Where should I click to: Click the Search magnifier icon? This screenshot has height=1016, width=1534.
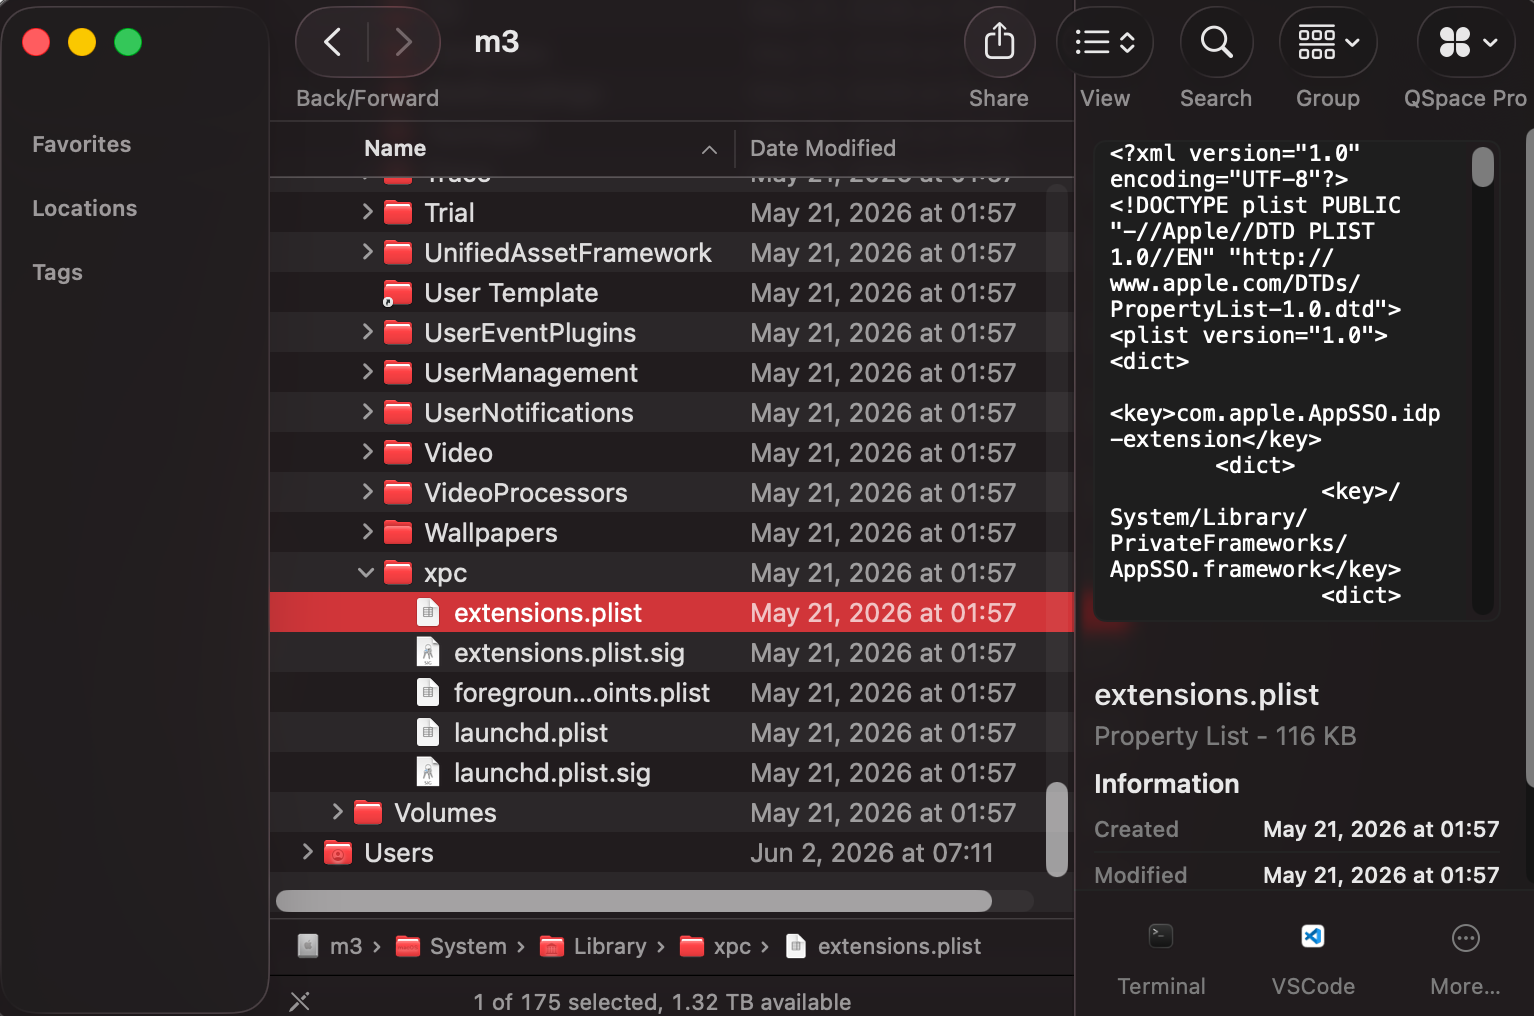[x=1216, y=42]
